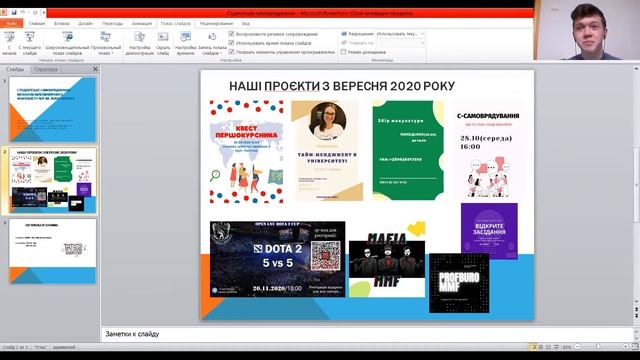This screenshot has width=640, height=360.
Task: Switch to the Анимация ribbon tab
Action: pos(142,24)
